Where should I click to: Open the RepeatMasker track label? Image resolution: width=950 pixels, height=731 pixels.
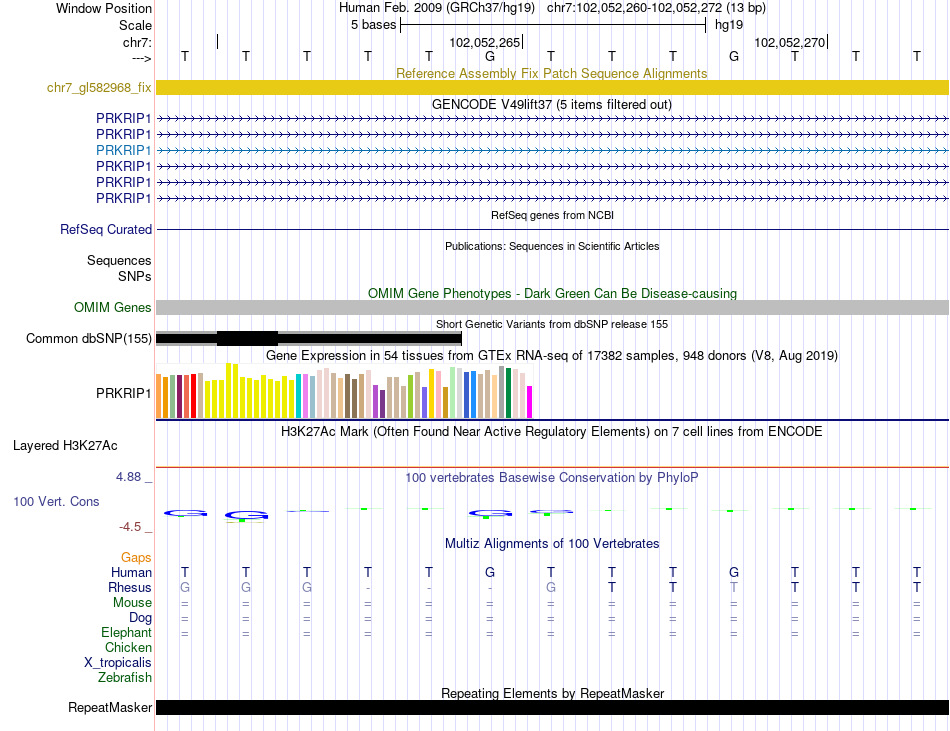110,708
